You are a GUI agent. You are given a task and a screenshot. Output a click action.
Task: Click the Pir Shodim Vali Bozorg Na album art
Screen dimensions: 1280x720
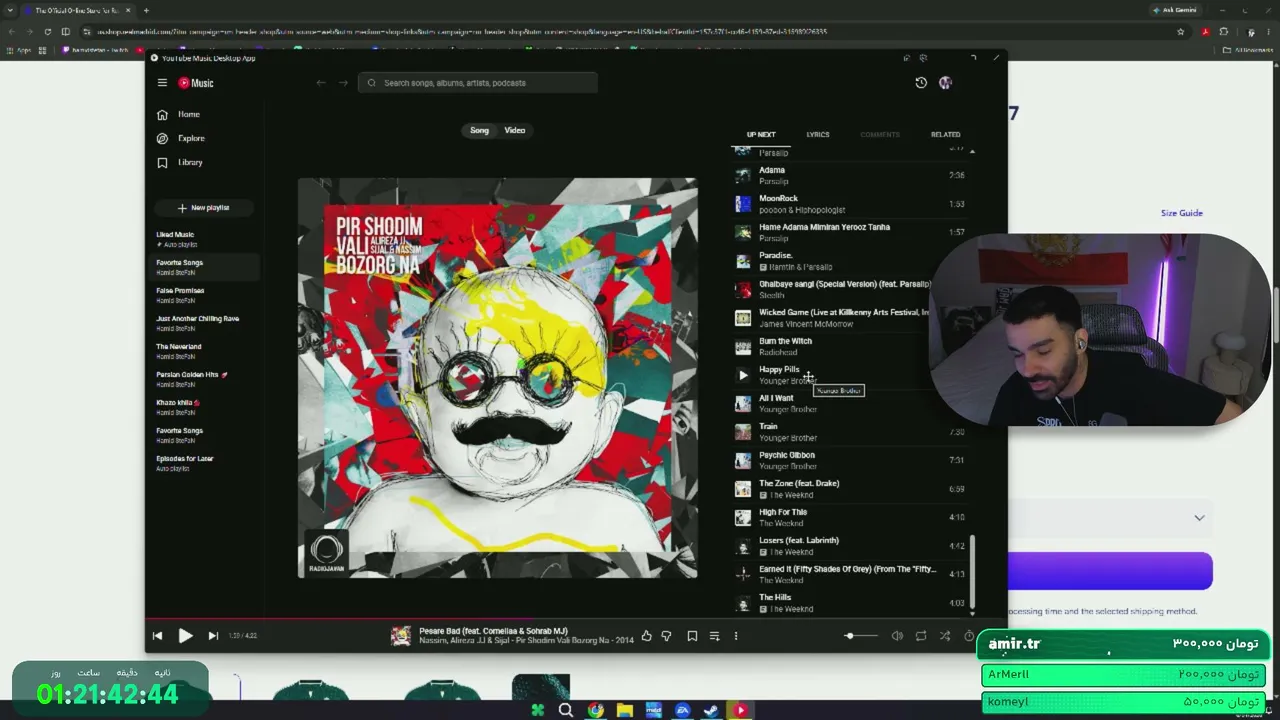(x=498, y=378)
